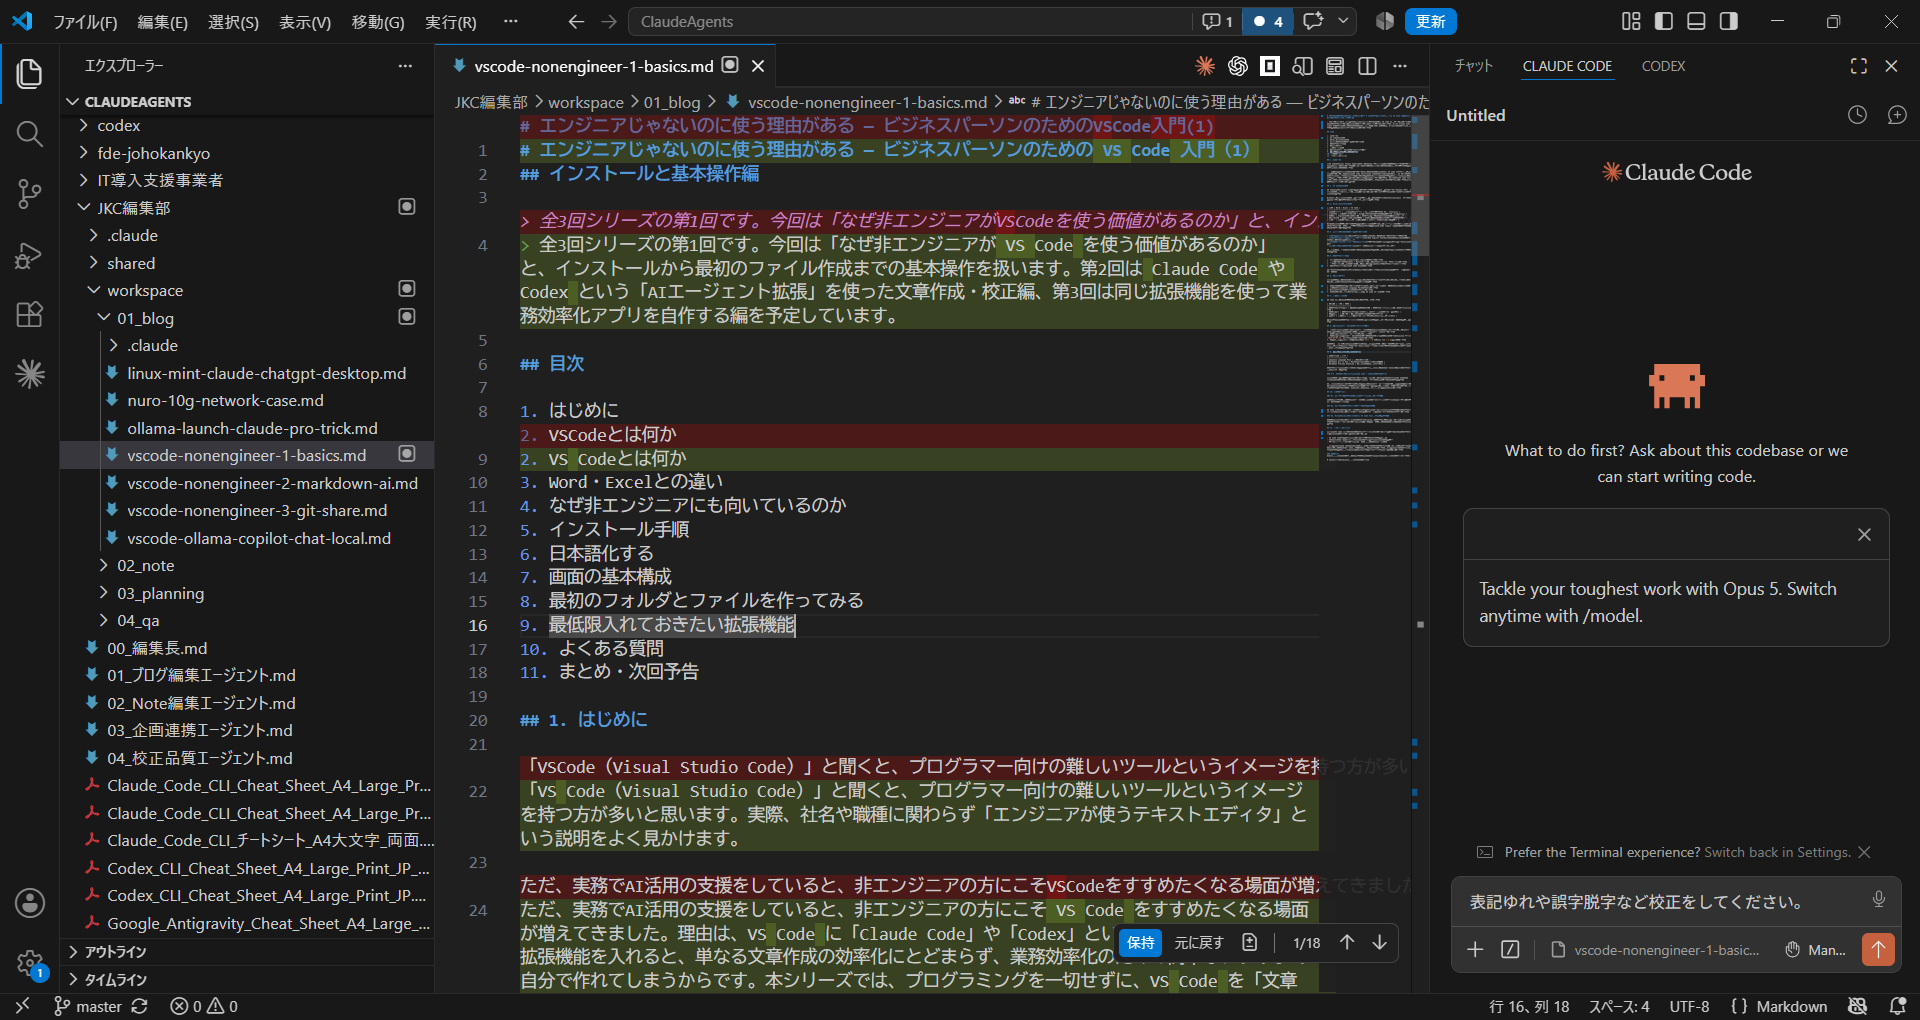The height and width of the screenshot is (1020, 1920).
Task: Click 保持 to keep the change
Action: [1140, 942]
